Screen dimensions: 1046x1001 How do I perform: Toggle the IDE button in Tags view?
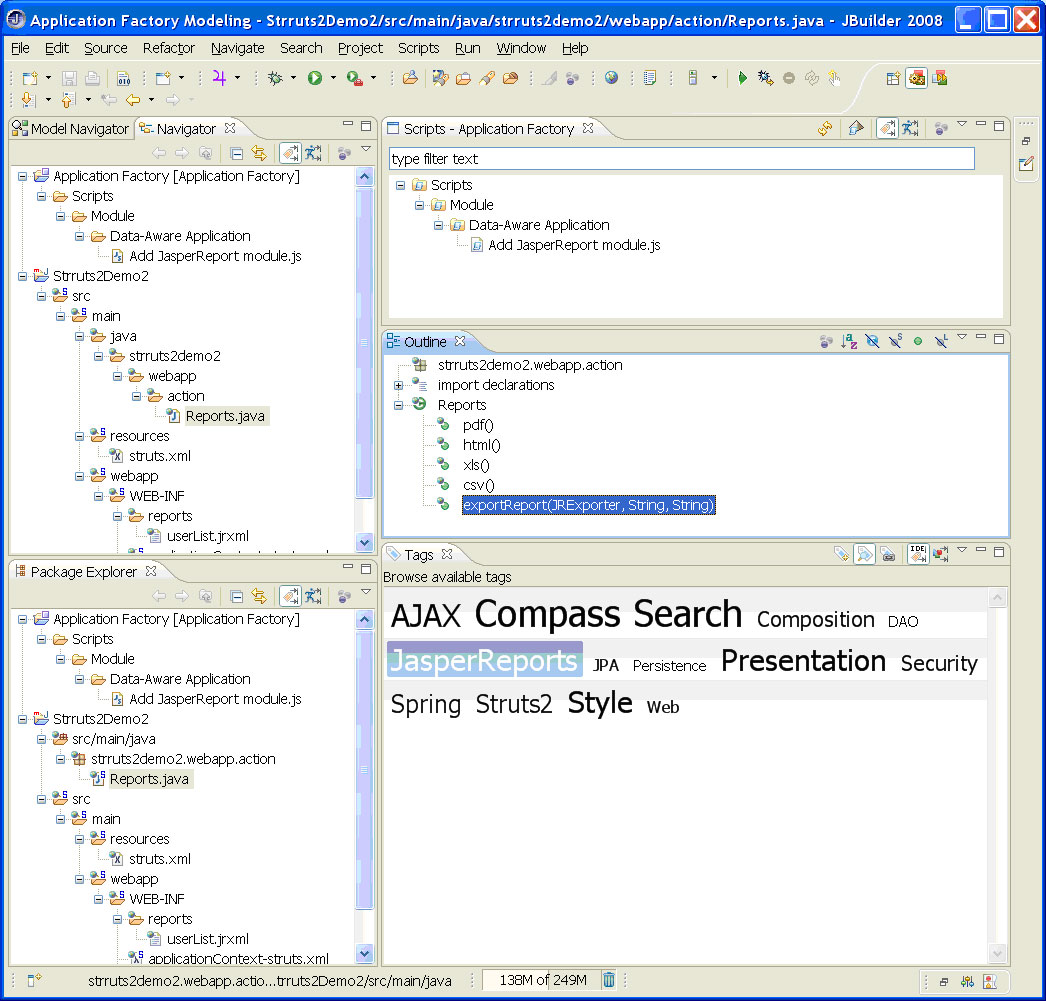(x=918, y=554)
